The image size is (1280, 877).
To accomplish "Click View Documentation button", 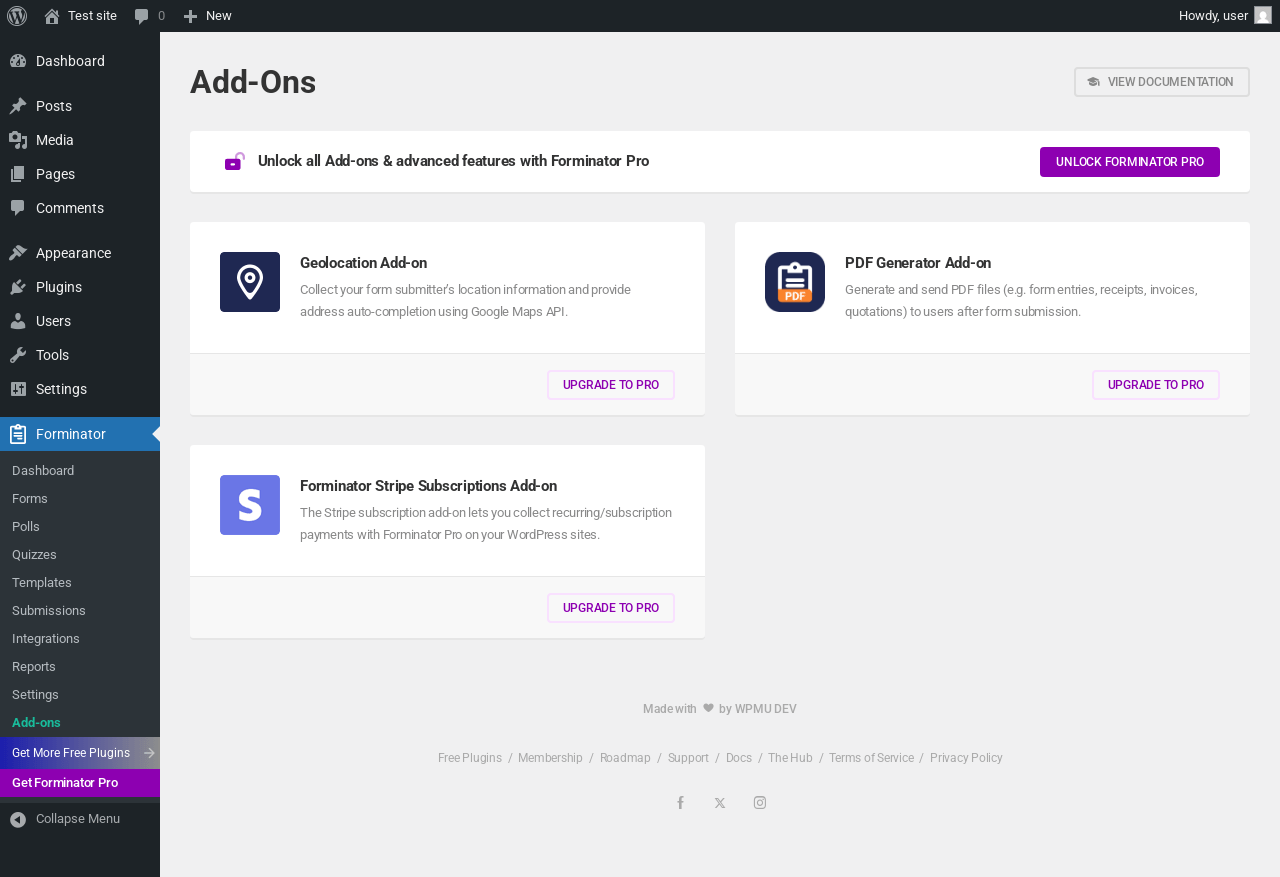I will (1162, 82).
